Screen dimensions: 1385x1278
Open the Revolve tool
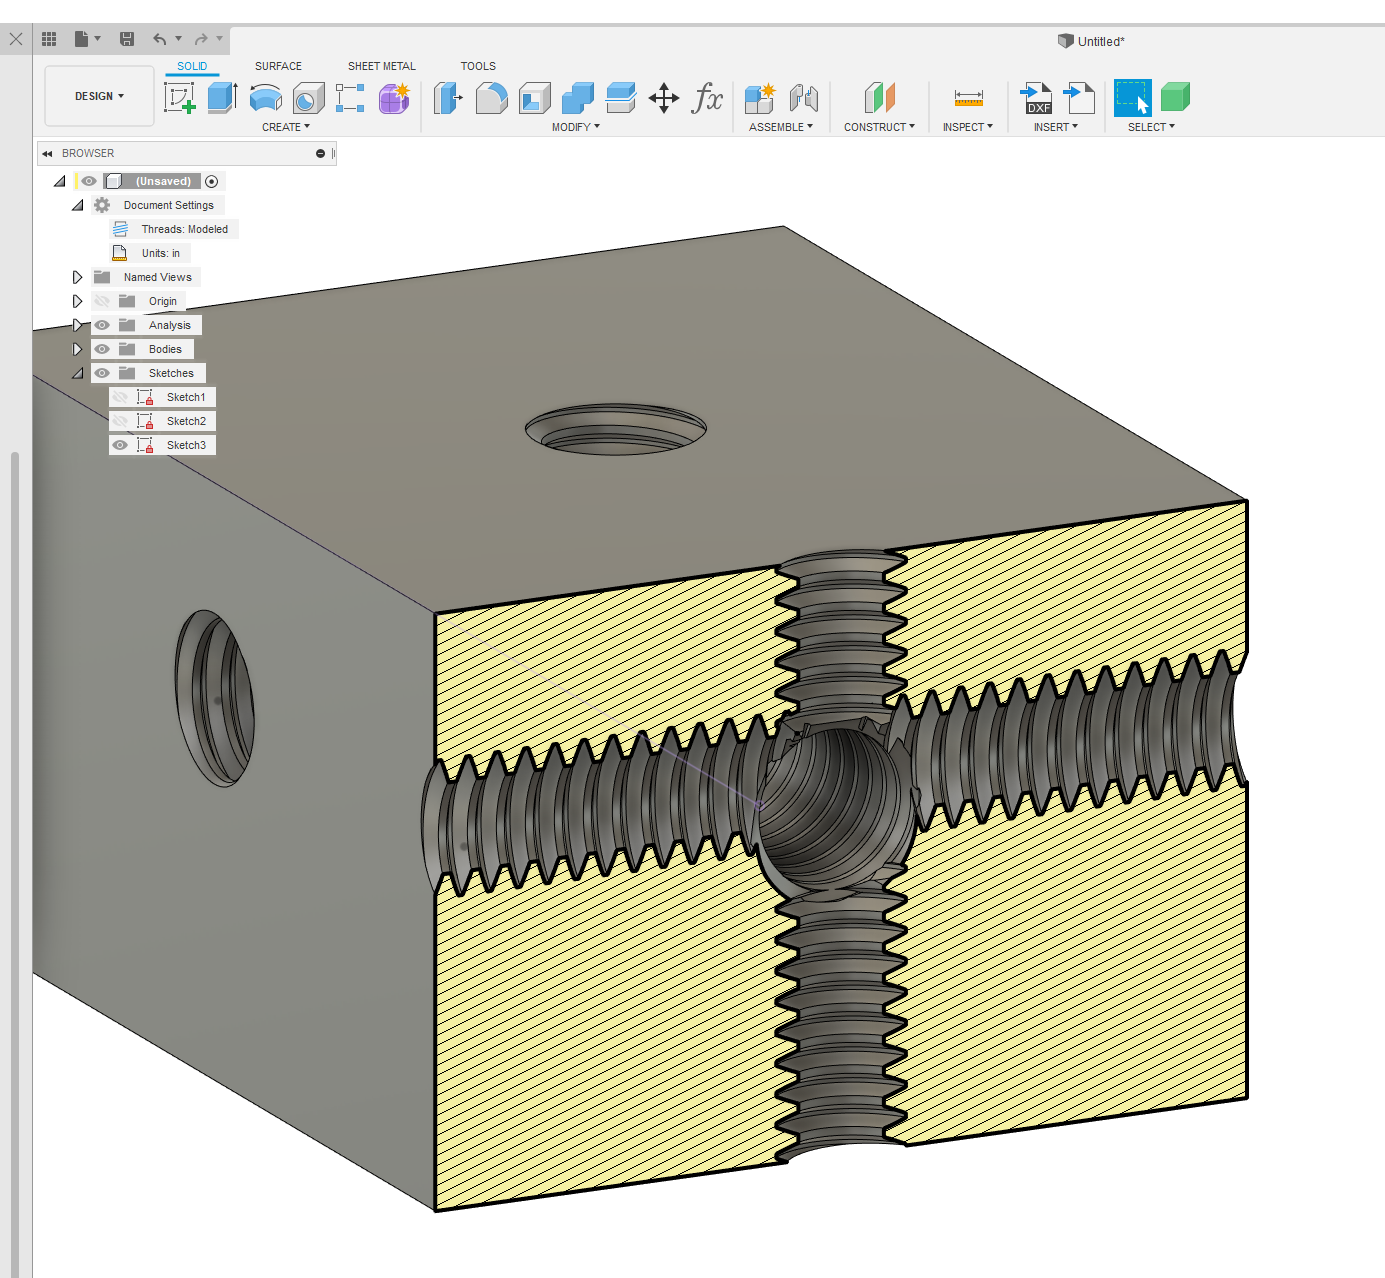click(264, 97)
